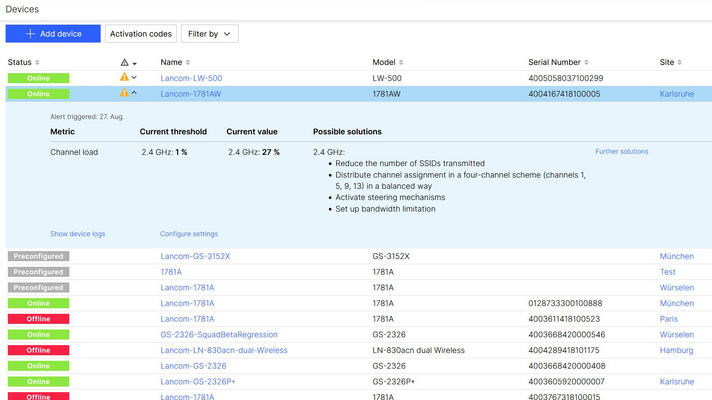Viewport: 712px width, 400px height.
Task: Select current value 2.4 GHz: 27 %
Action: [x=254, y=152]
